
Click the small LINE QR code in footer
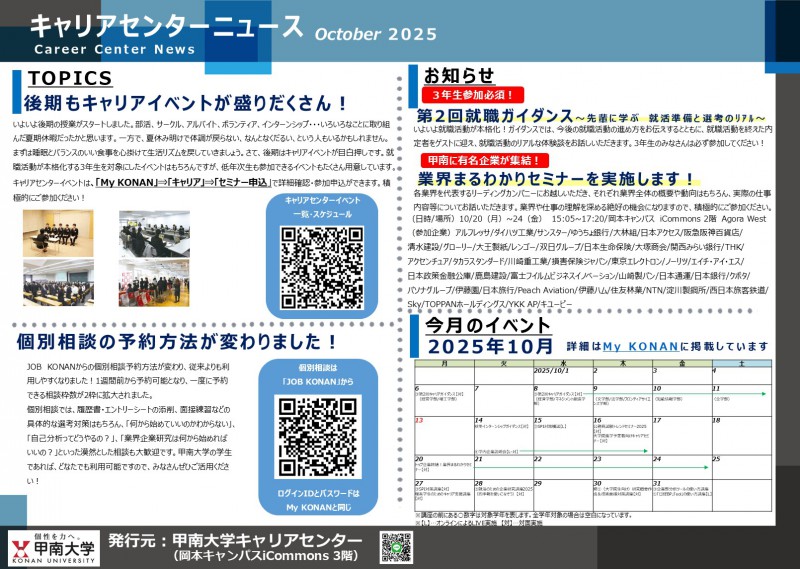click(x=396, y=547)
